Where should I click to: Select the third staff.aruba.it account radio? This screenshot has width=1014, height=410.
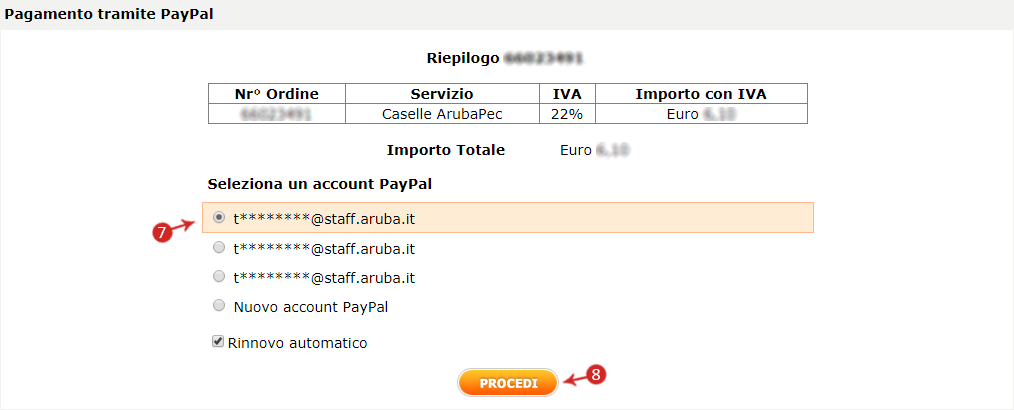point(219,276)
